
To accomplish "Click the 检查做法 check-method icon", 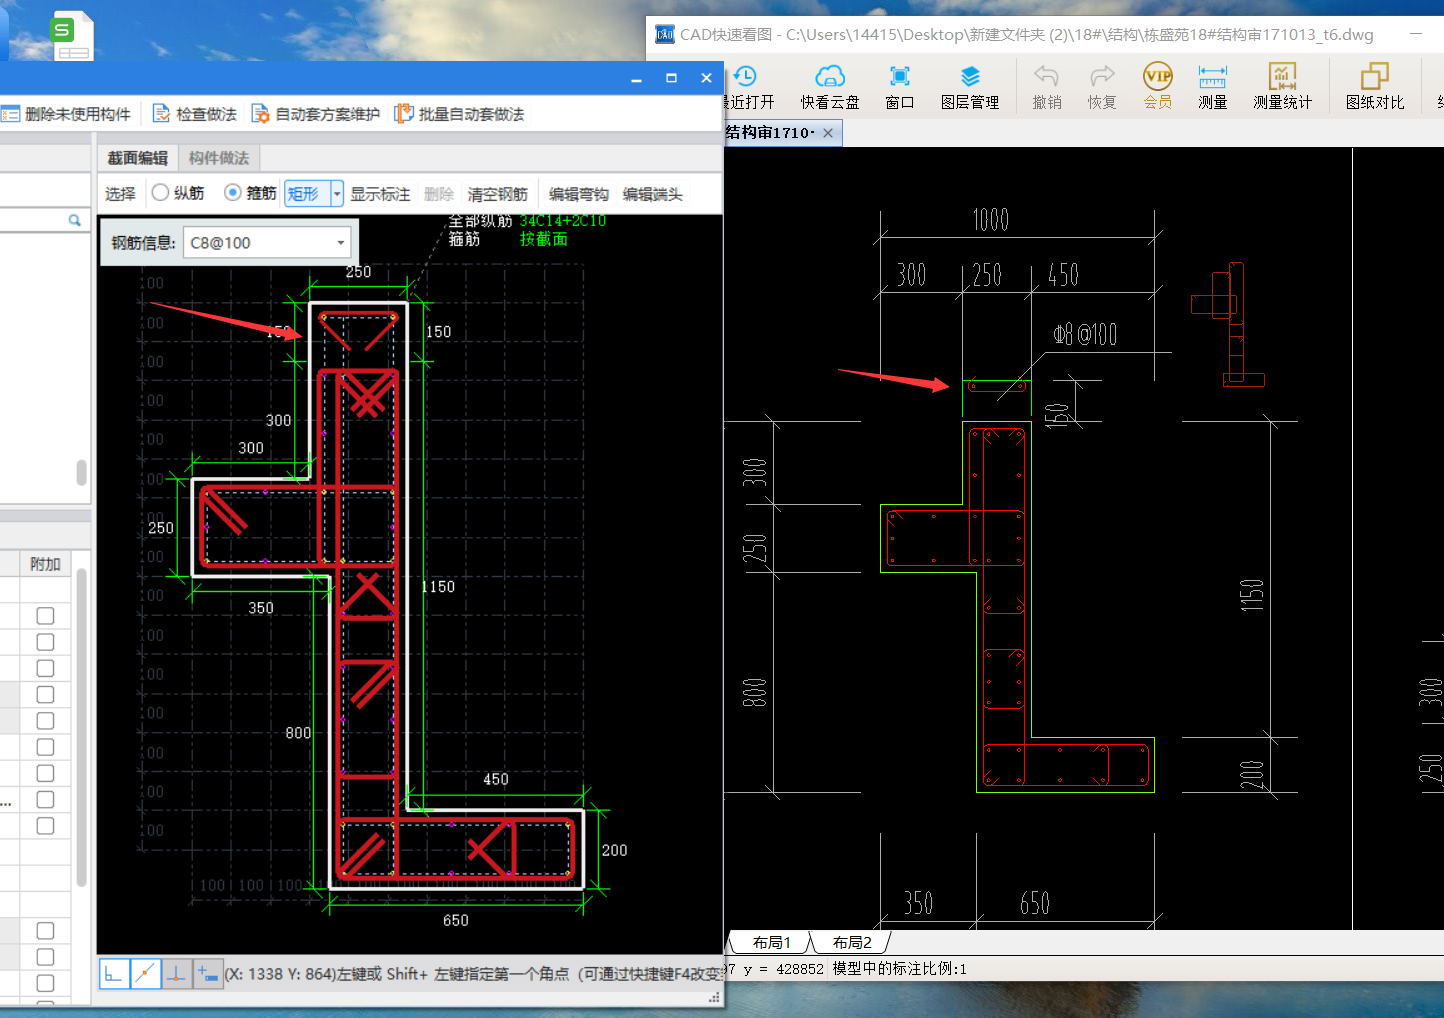I will (x=161, y=114).
